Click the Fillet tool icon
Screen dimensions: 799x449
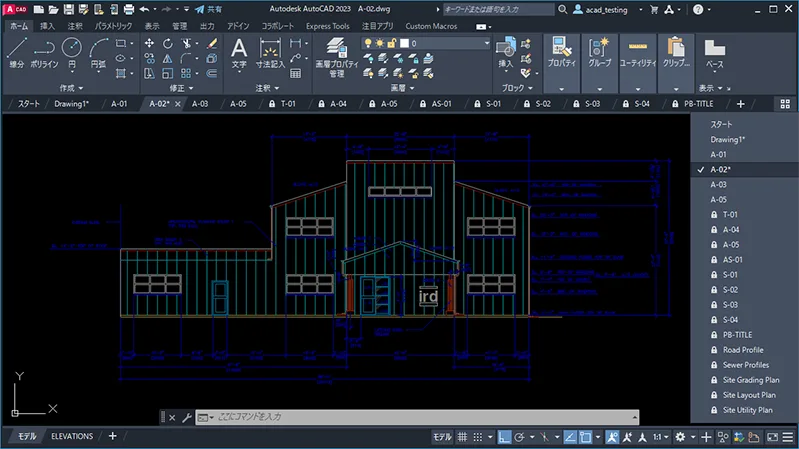[185, 59]
